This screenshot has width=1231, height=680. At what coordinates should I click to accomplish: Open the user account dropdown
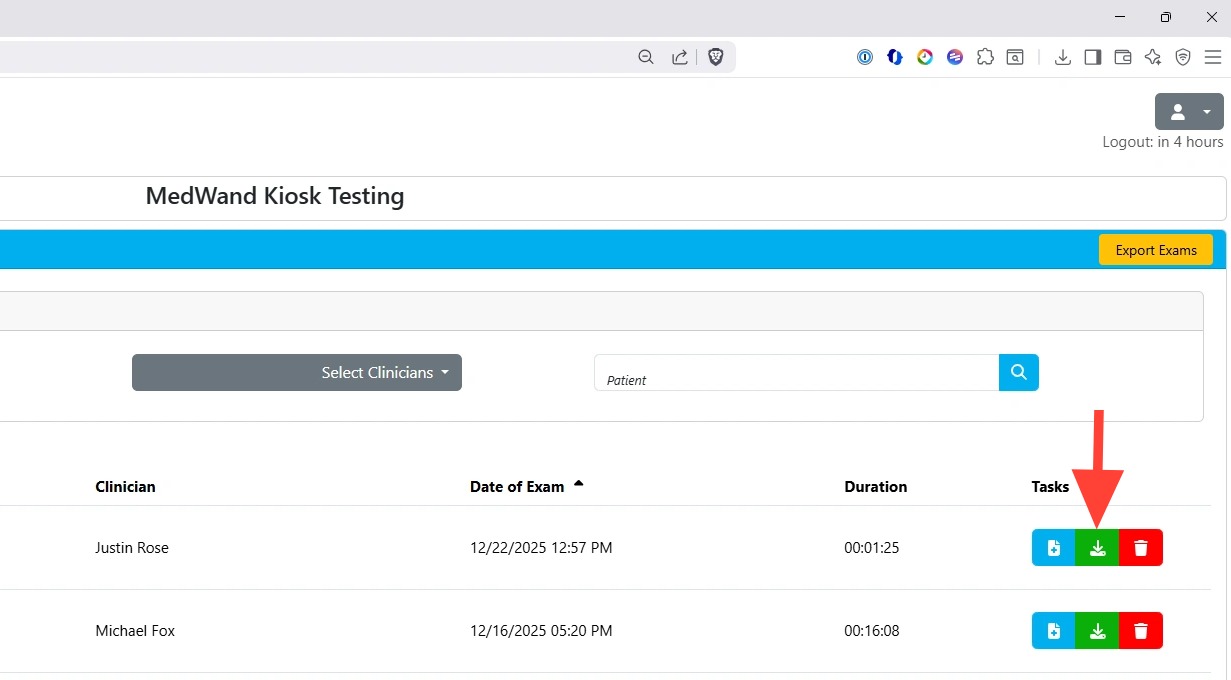point(1189,111)
